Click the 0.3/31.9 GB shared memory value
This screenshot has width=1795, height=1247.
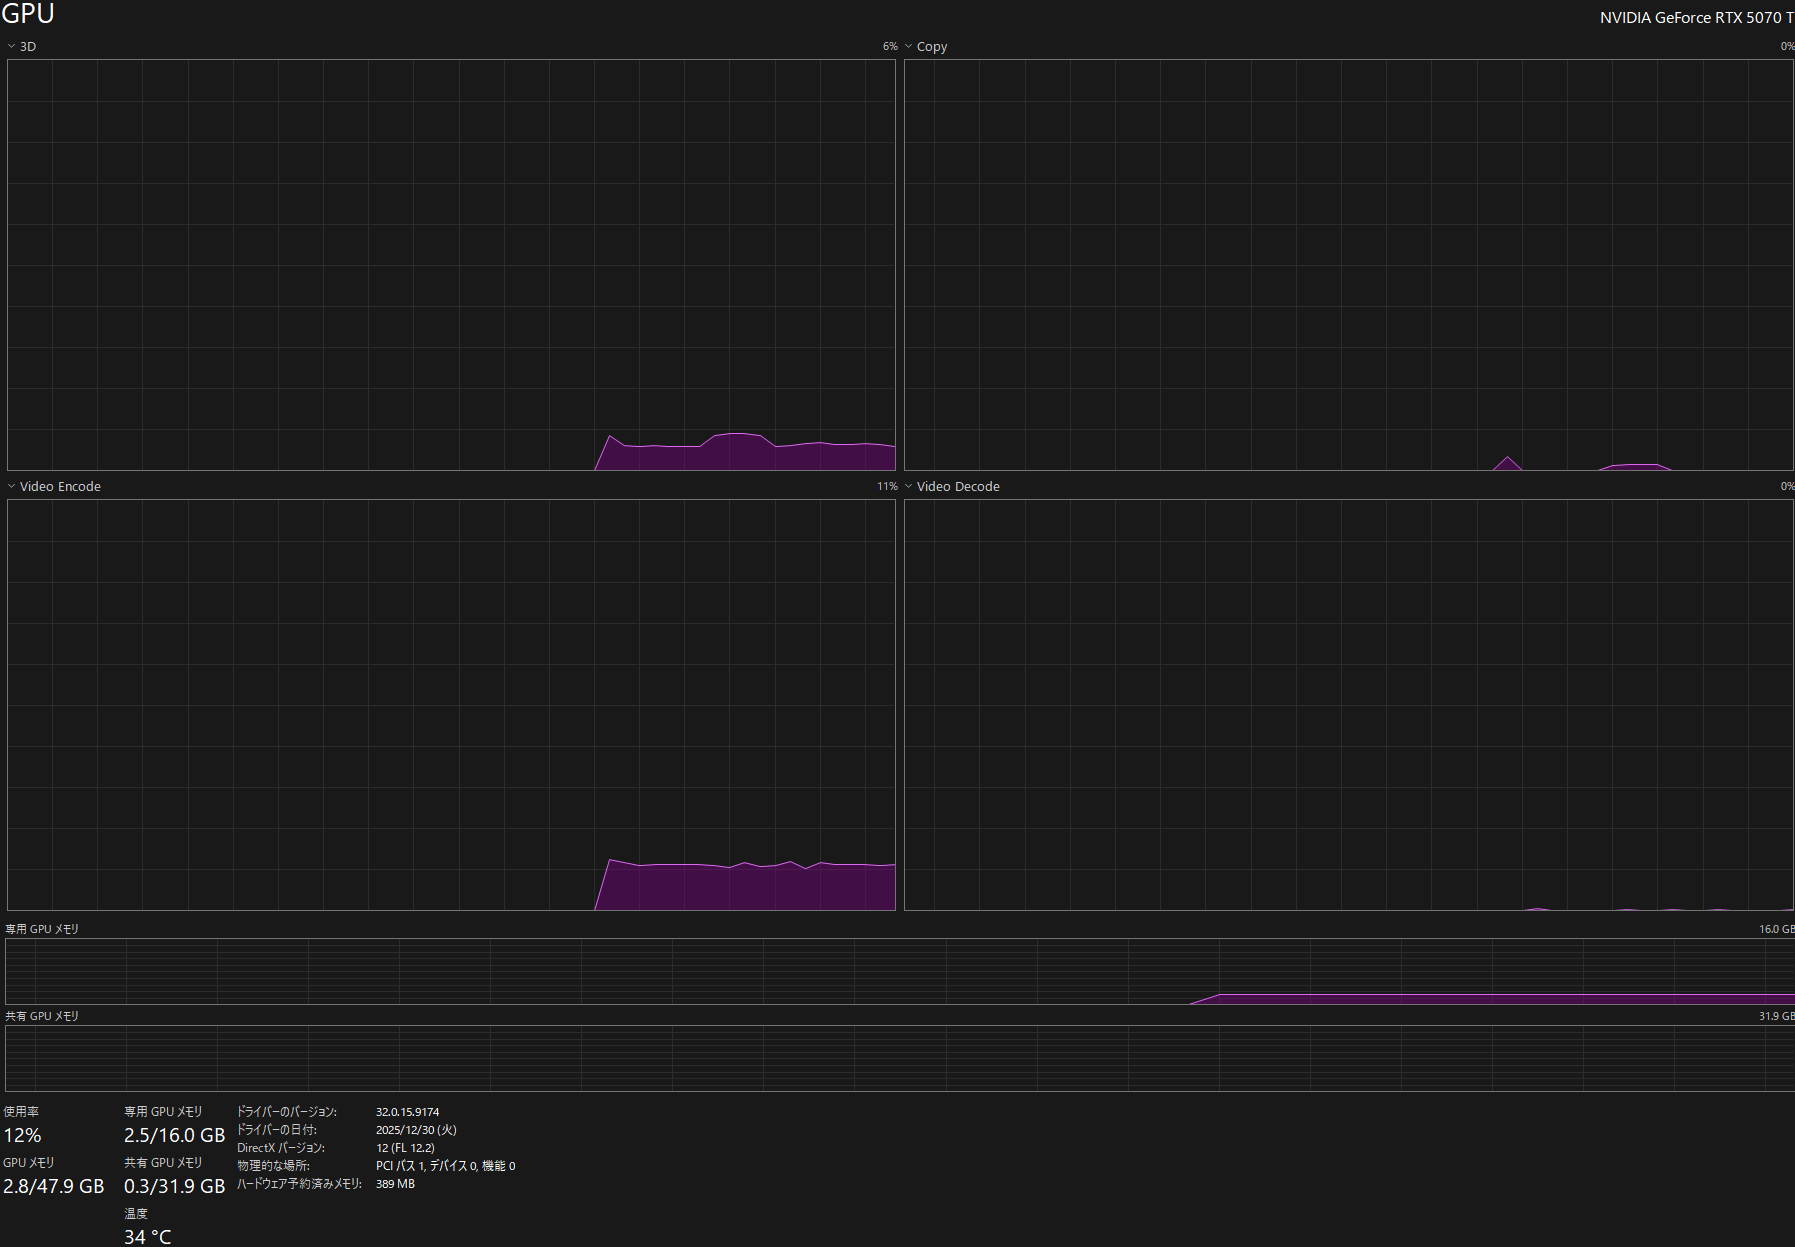174,1187
